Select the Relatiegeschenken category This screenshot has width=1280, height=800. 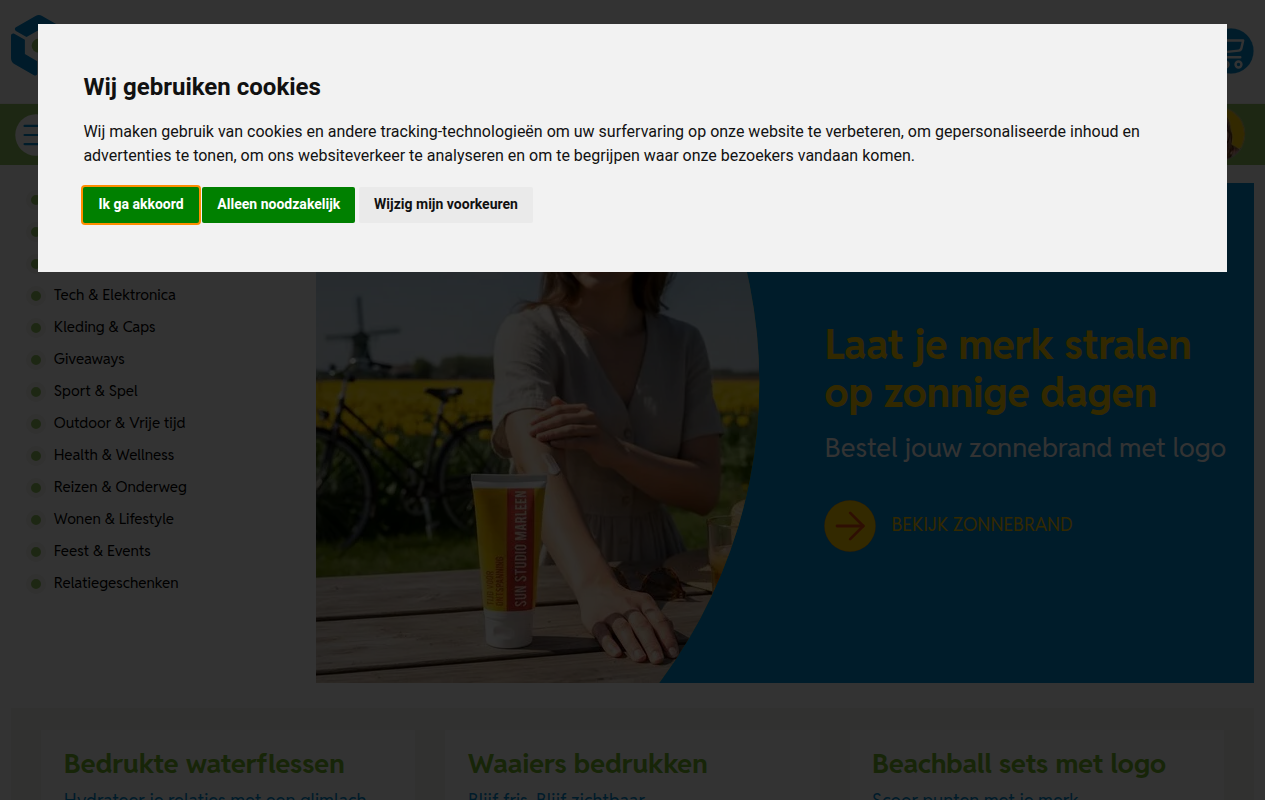(x=116, y=583)
